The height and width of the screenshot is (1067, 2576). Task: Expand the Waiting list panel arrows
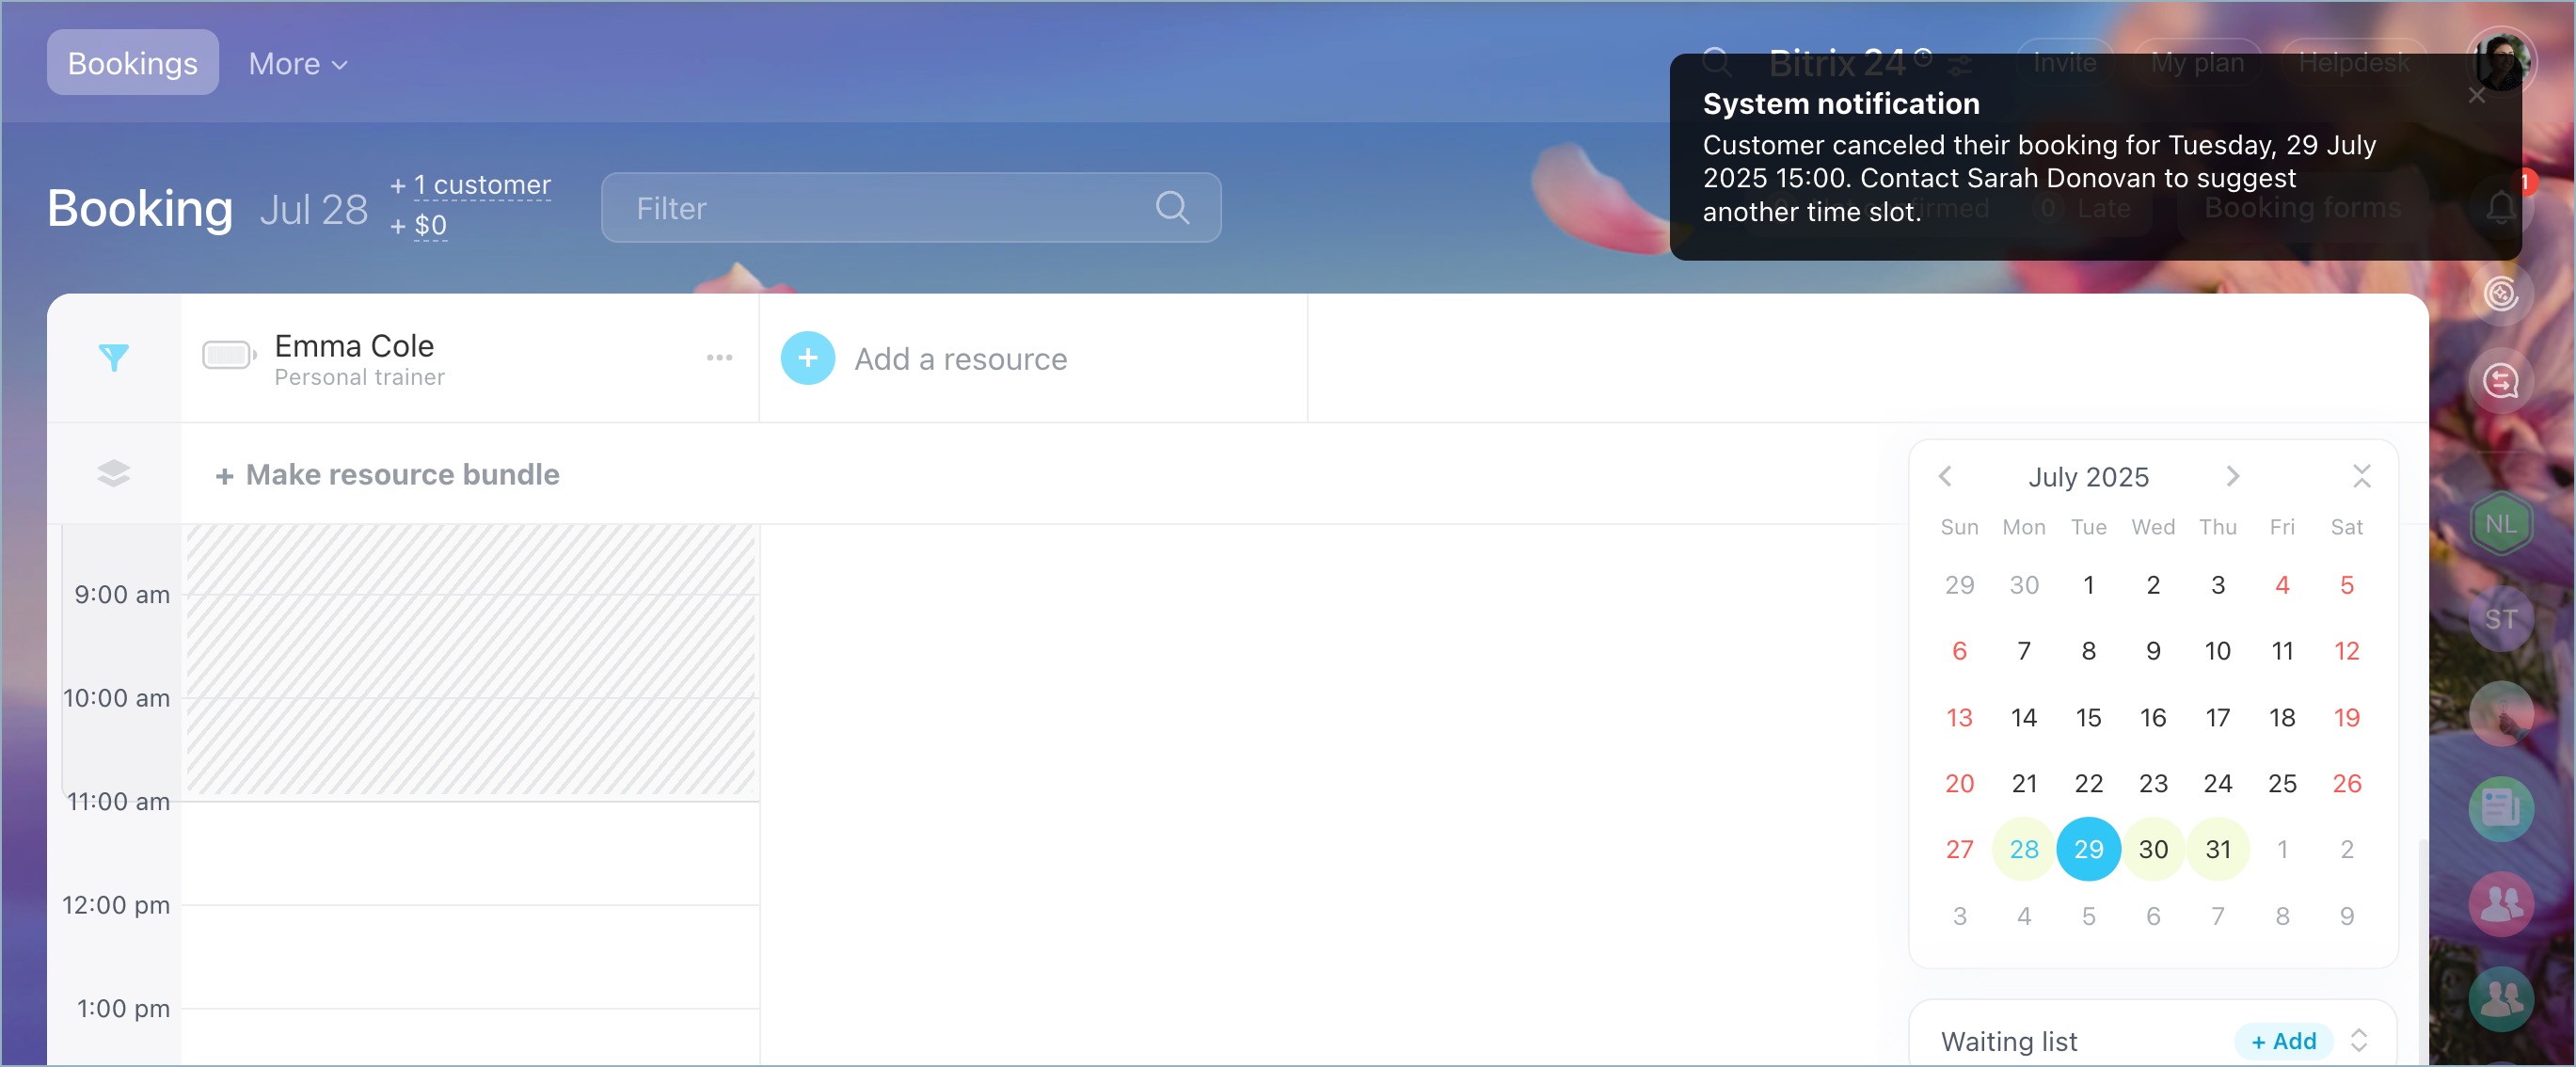pyautogui.click(x=2358, y=1040)
